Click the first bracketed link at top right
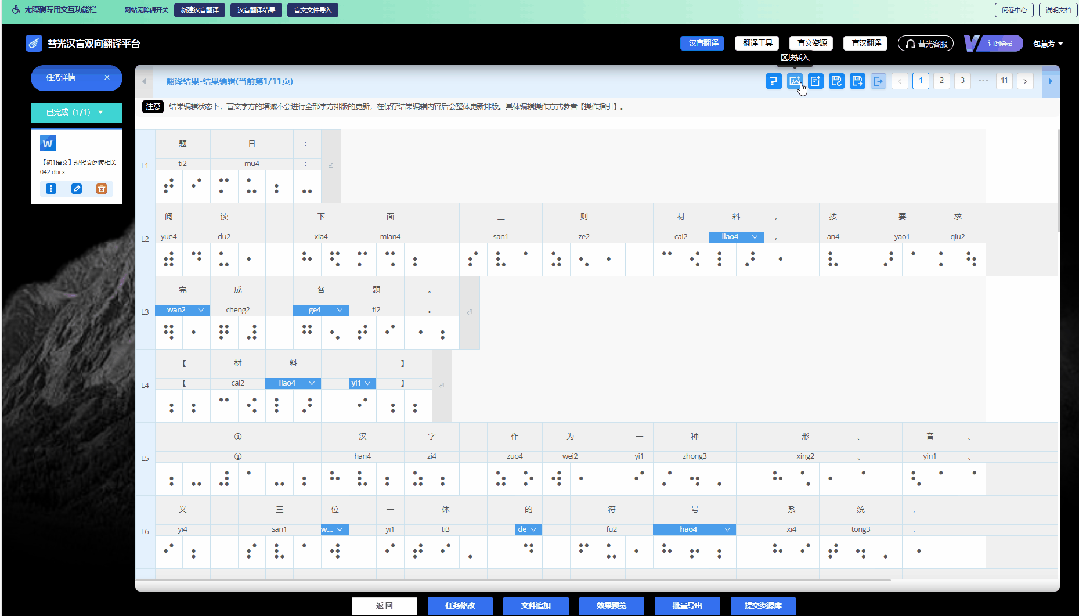Screen dimensions: 1079x616 1014,10
